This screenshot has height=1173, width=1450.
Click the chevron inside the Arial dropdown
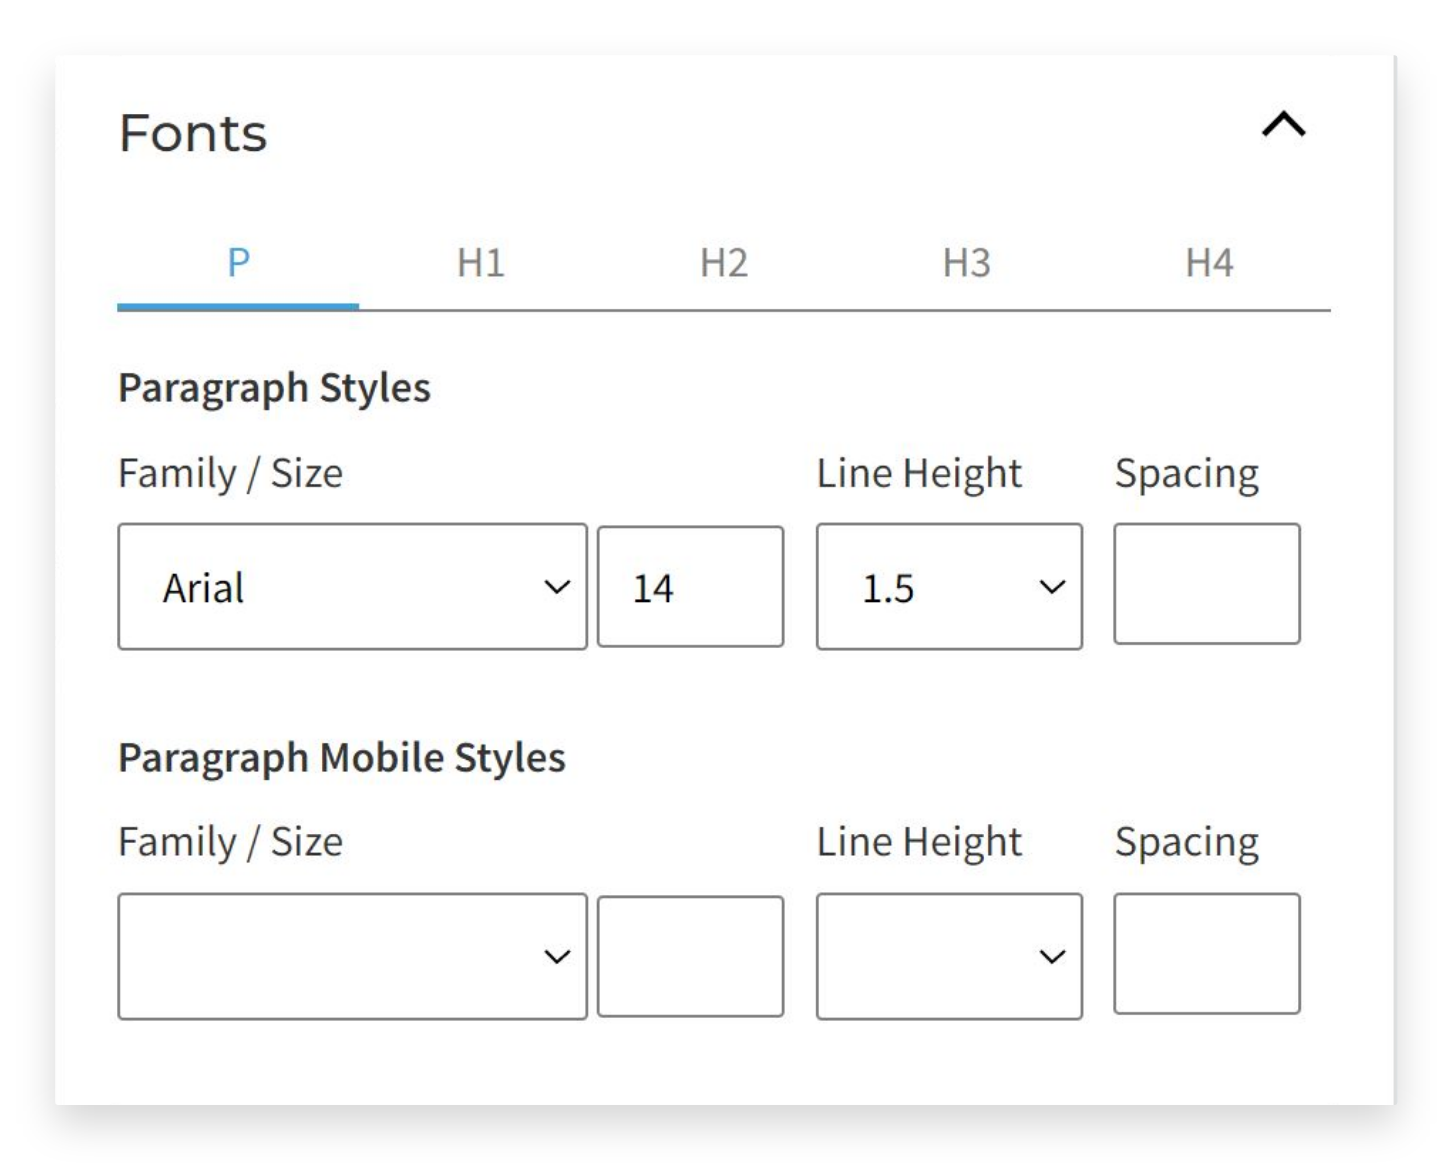tap(557, 586)
